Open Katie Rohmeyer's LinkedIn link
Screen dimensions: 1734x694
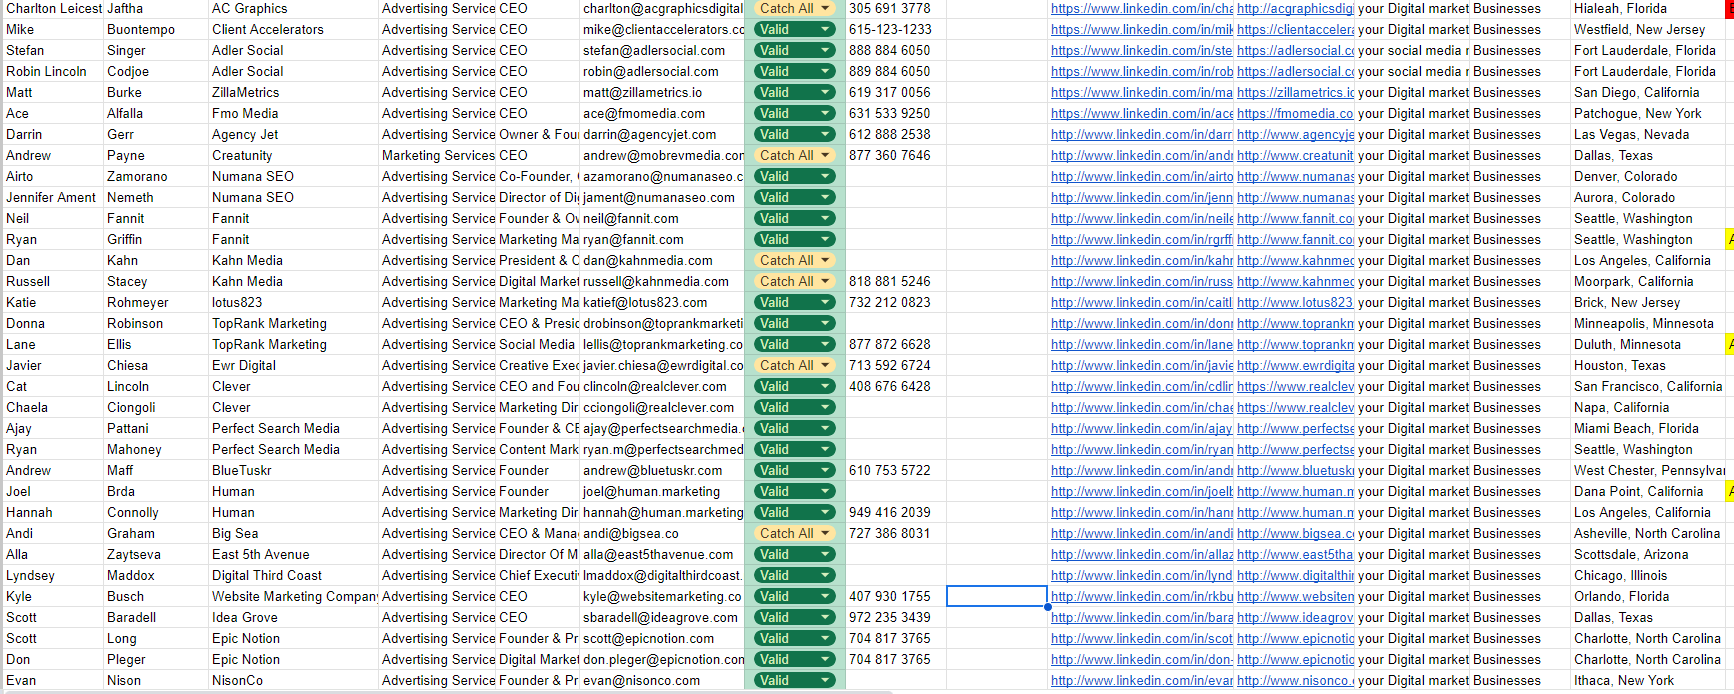point(1142,302)
